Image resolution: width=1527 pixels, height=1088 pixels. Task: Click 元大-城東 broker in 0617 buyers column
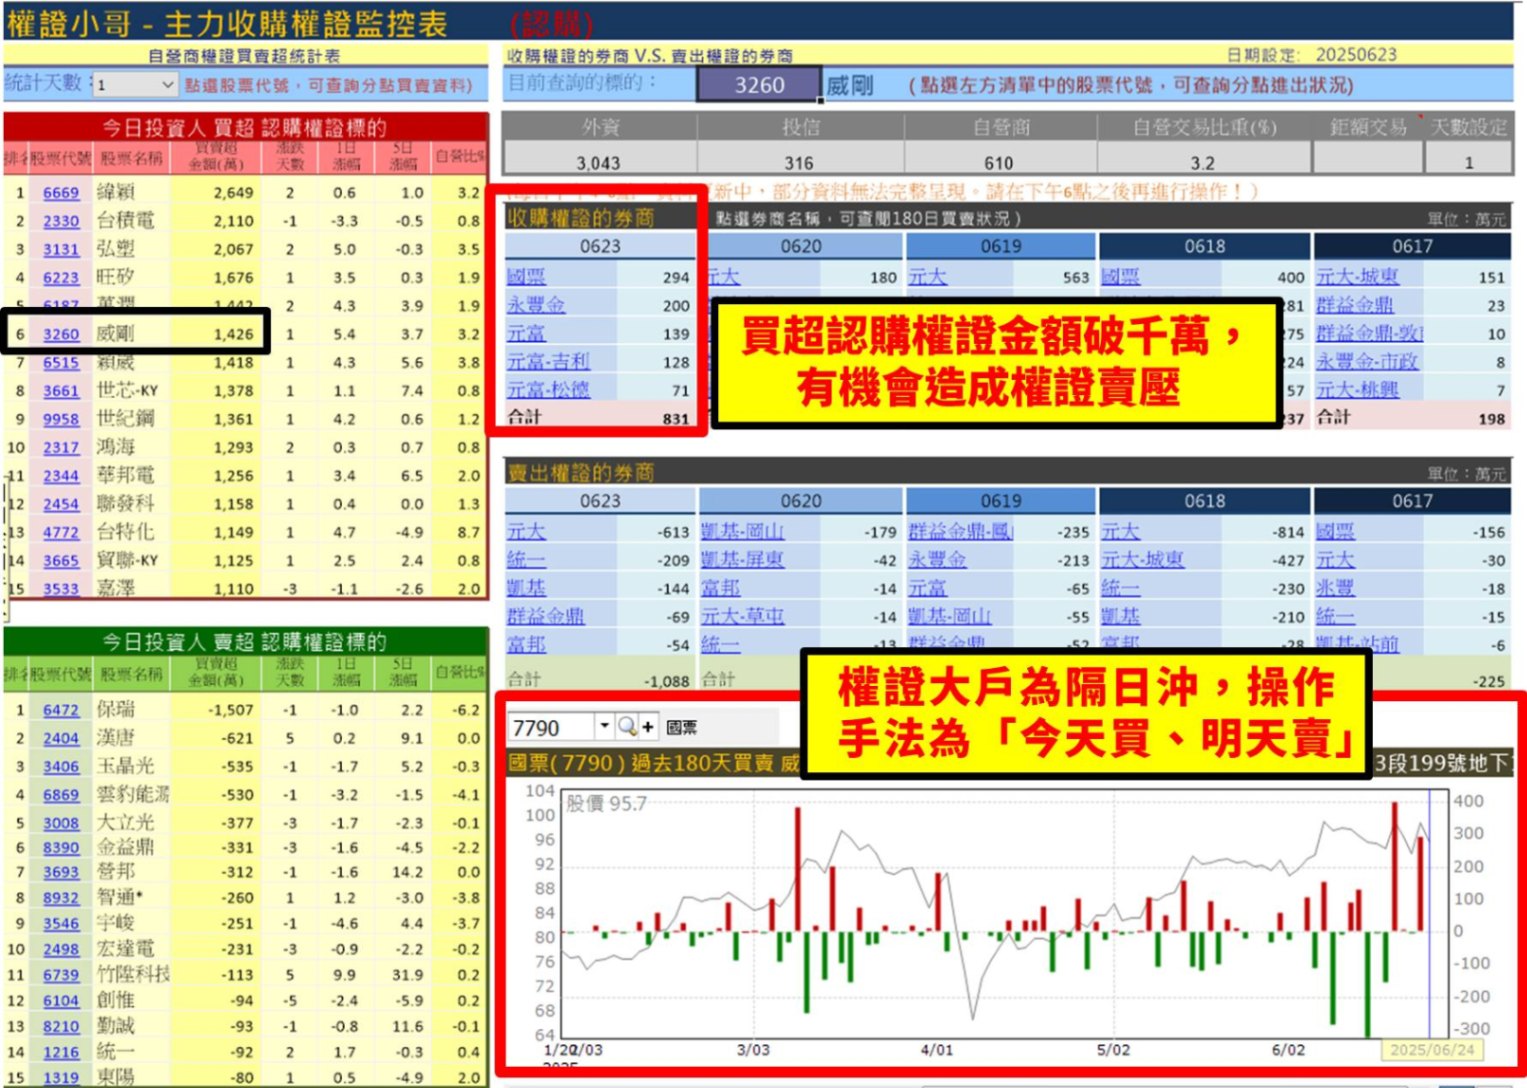[1357, 277]
